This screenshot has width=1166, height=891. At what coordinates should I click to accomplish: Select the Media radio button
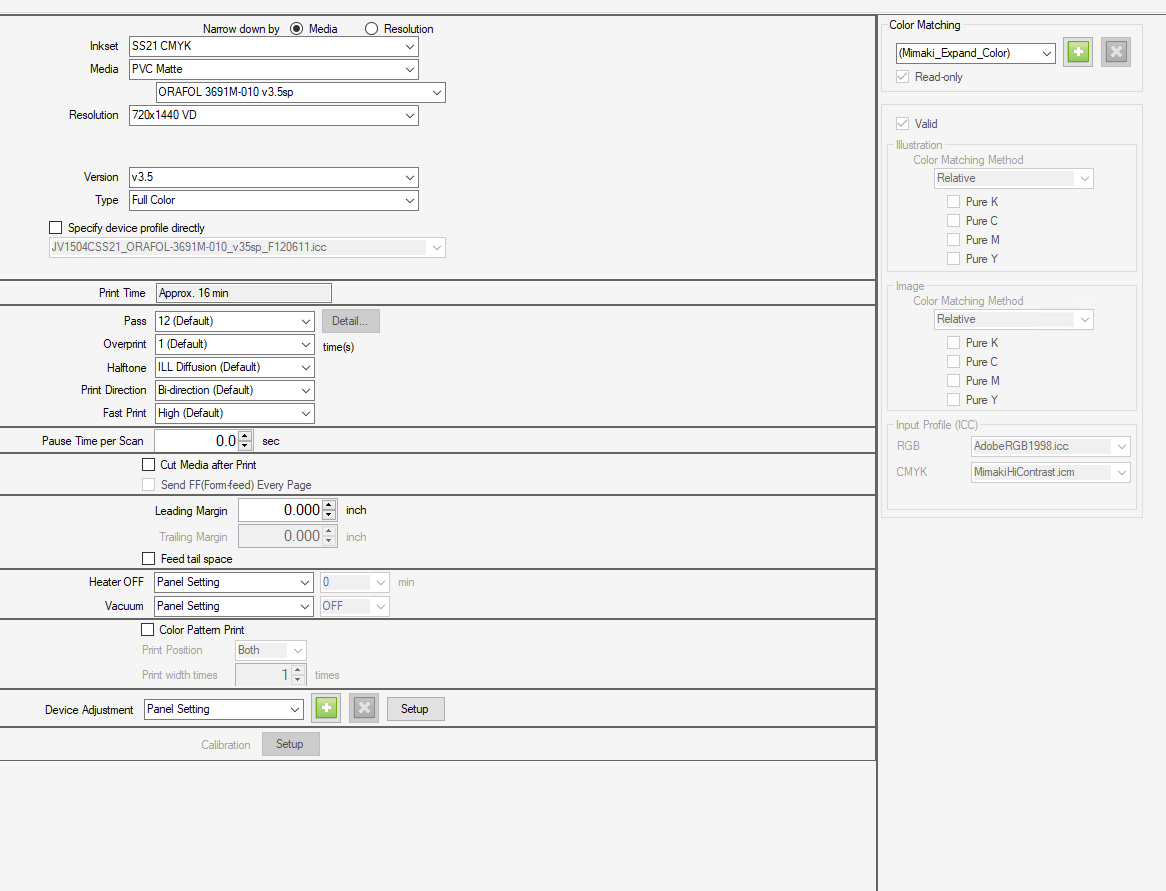tap(297, 28)
